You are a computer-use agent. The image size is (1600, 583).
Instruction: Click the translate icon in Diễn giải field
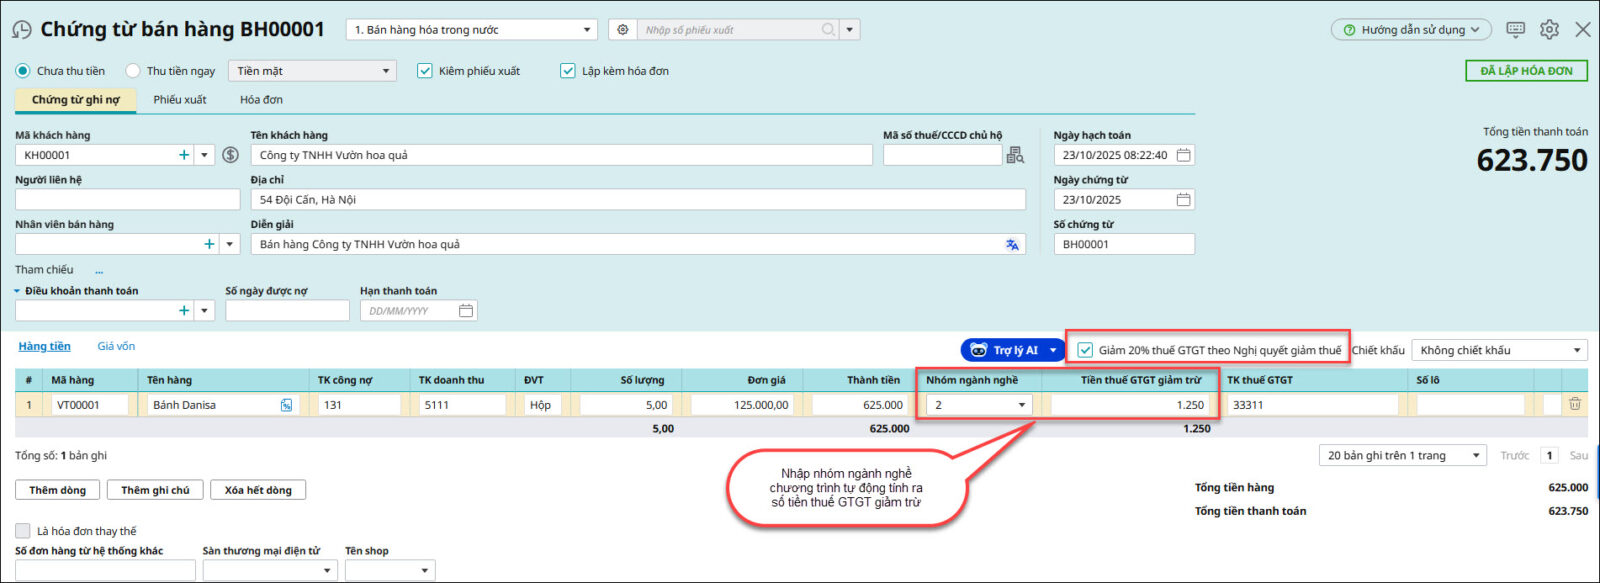(1012, 244)
